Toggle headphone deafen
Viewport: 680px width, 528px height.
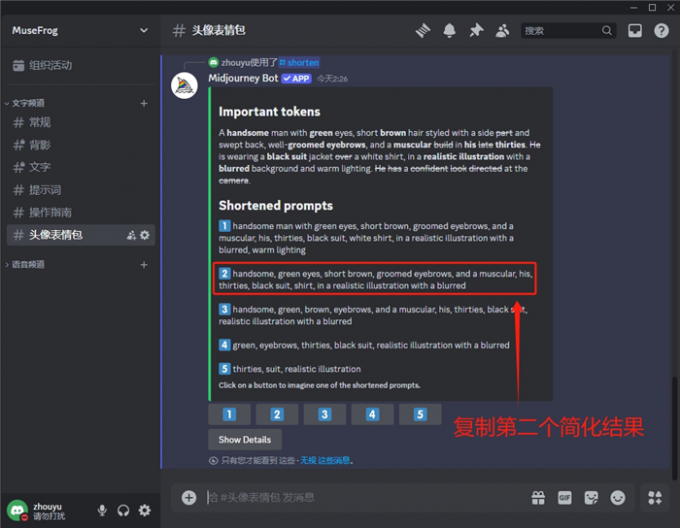tap(123, 510)
